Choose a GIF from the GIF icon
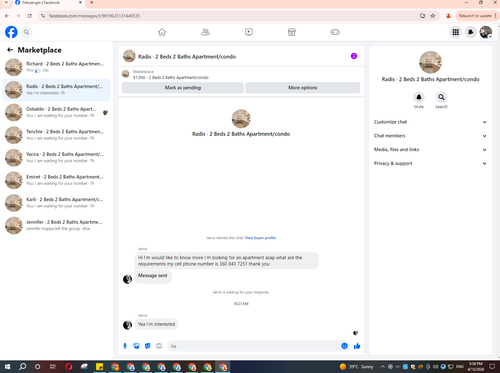The height and width of the screenshot is (373, 500). point(159,346)
